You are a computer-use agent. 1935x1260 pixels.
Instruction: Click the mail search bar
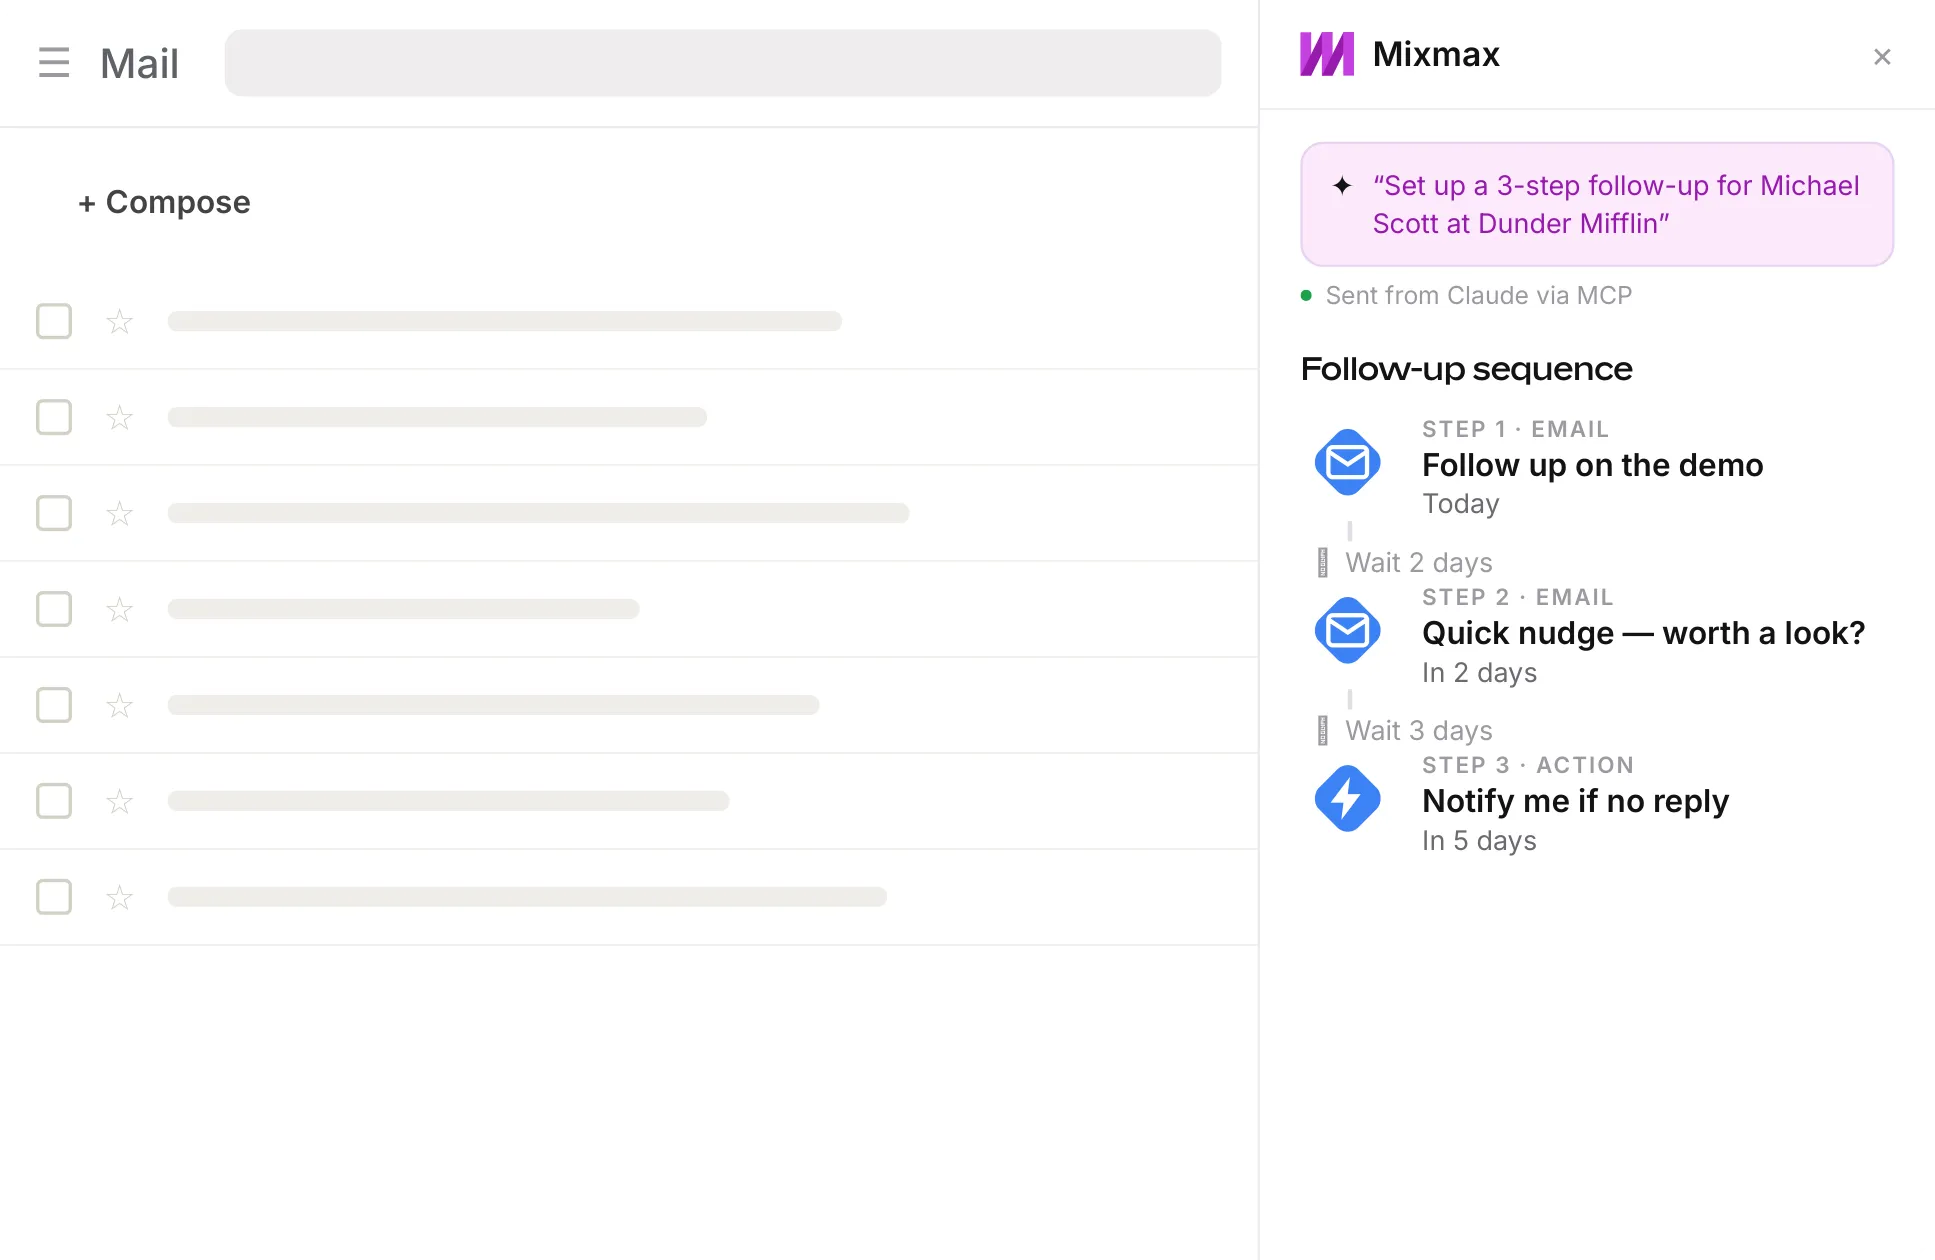pyautogui.click(x=722, y=63)
